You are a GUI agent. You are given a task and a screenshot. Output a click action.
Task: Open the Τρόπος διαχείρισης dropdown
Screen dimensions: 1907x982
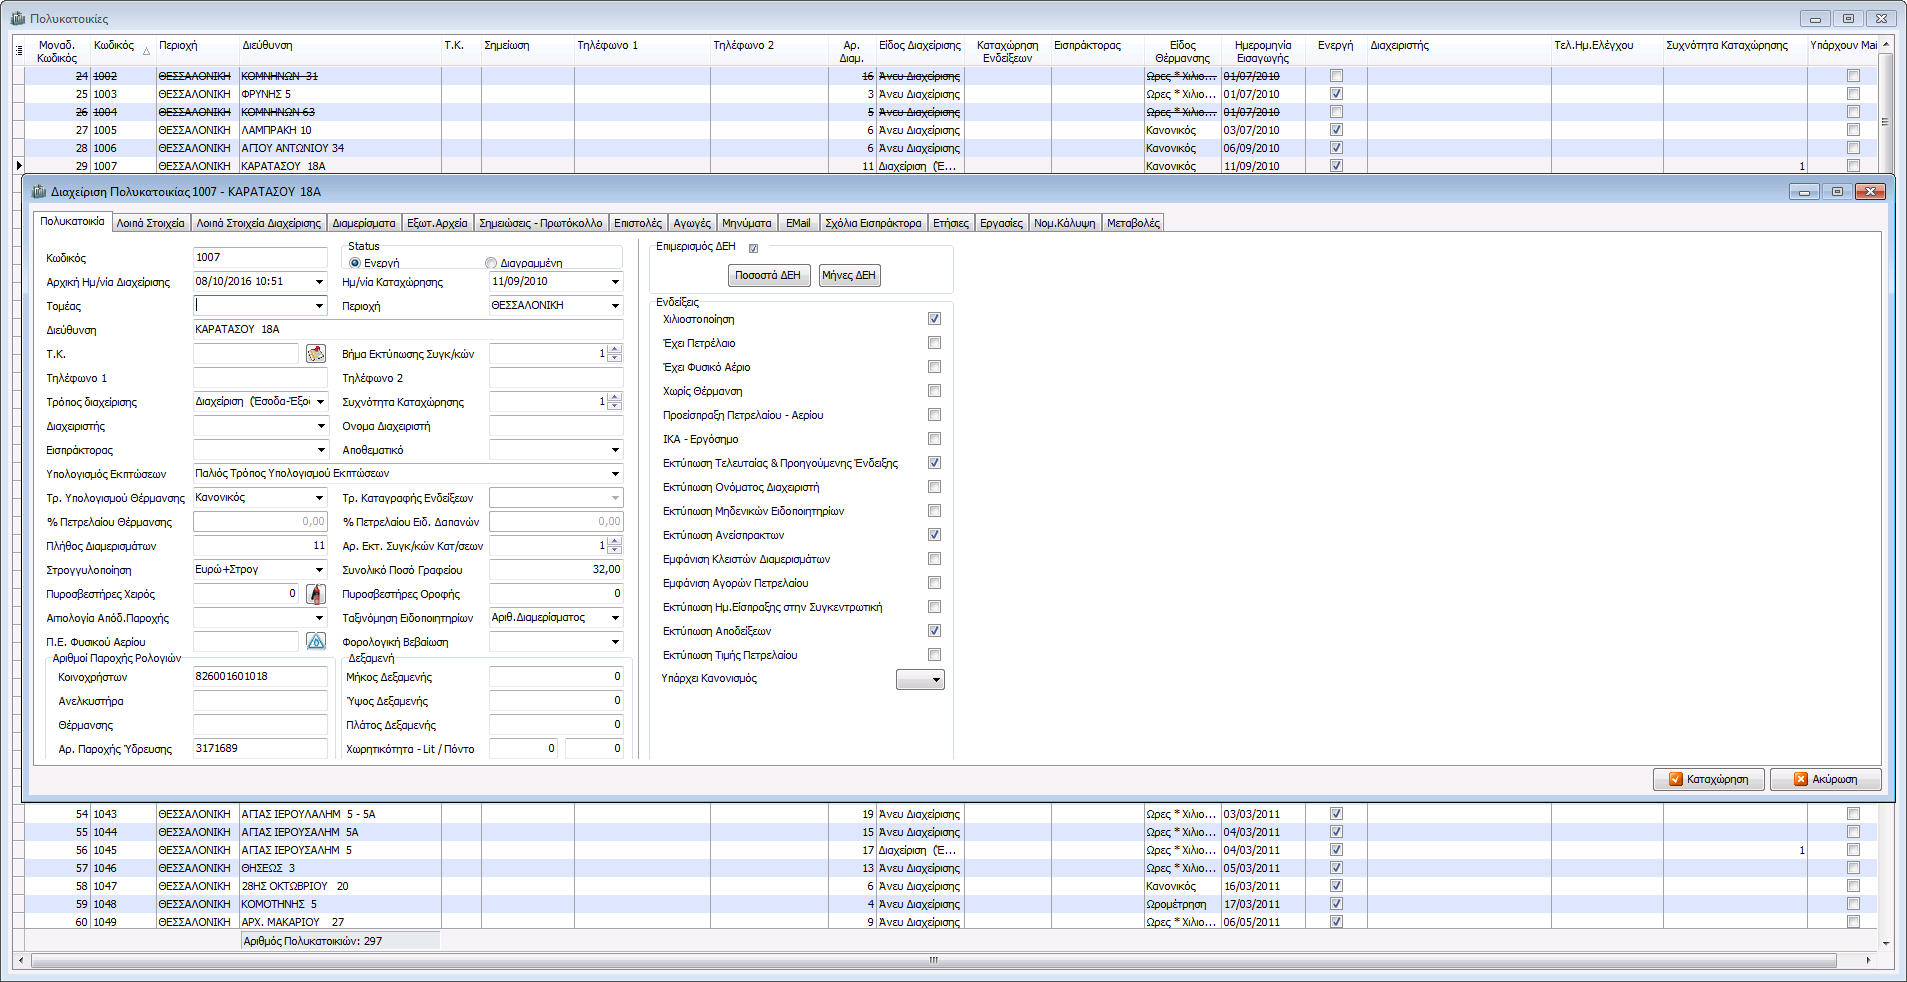tap(320, 402)
